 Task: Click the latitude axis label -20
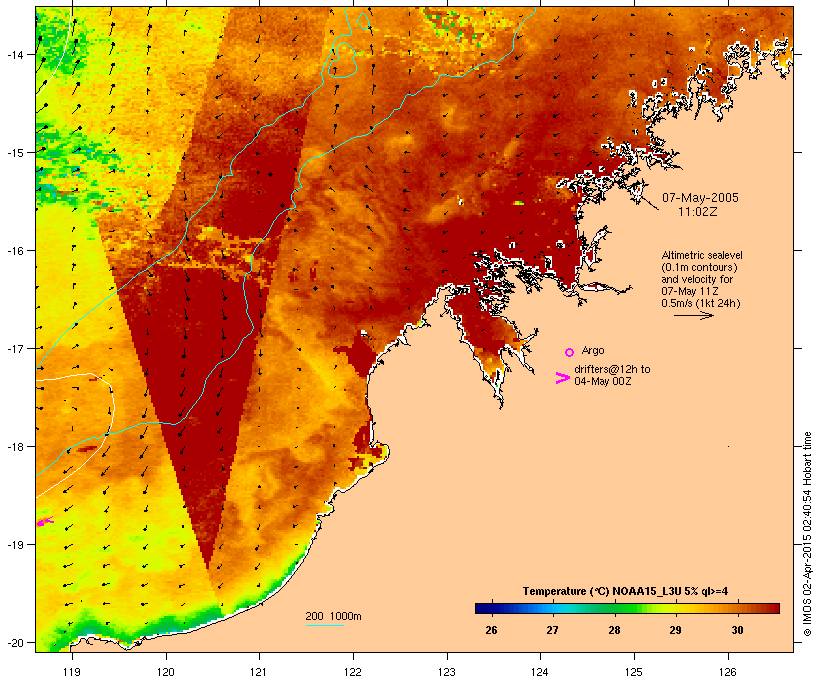(x=15, y=643)
